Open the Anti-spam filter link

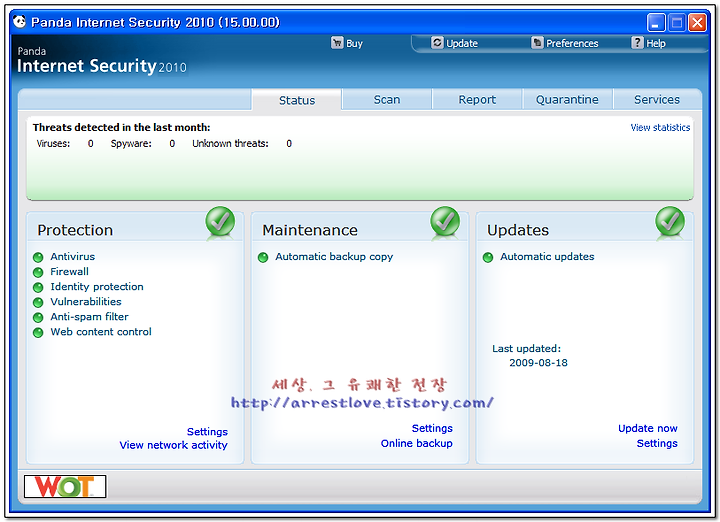point(89,317)
